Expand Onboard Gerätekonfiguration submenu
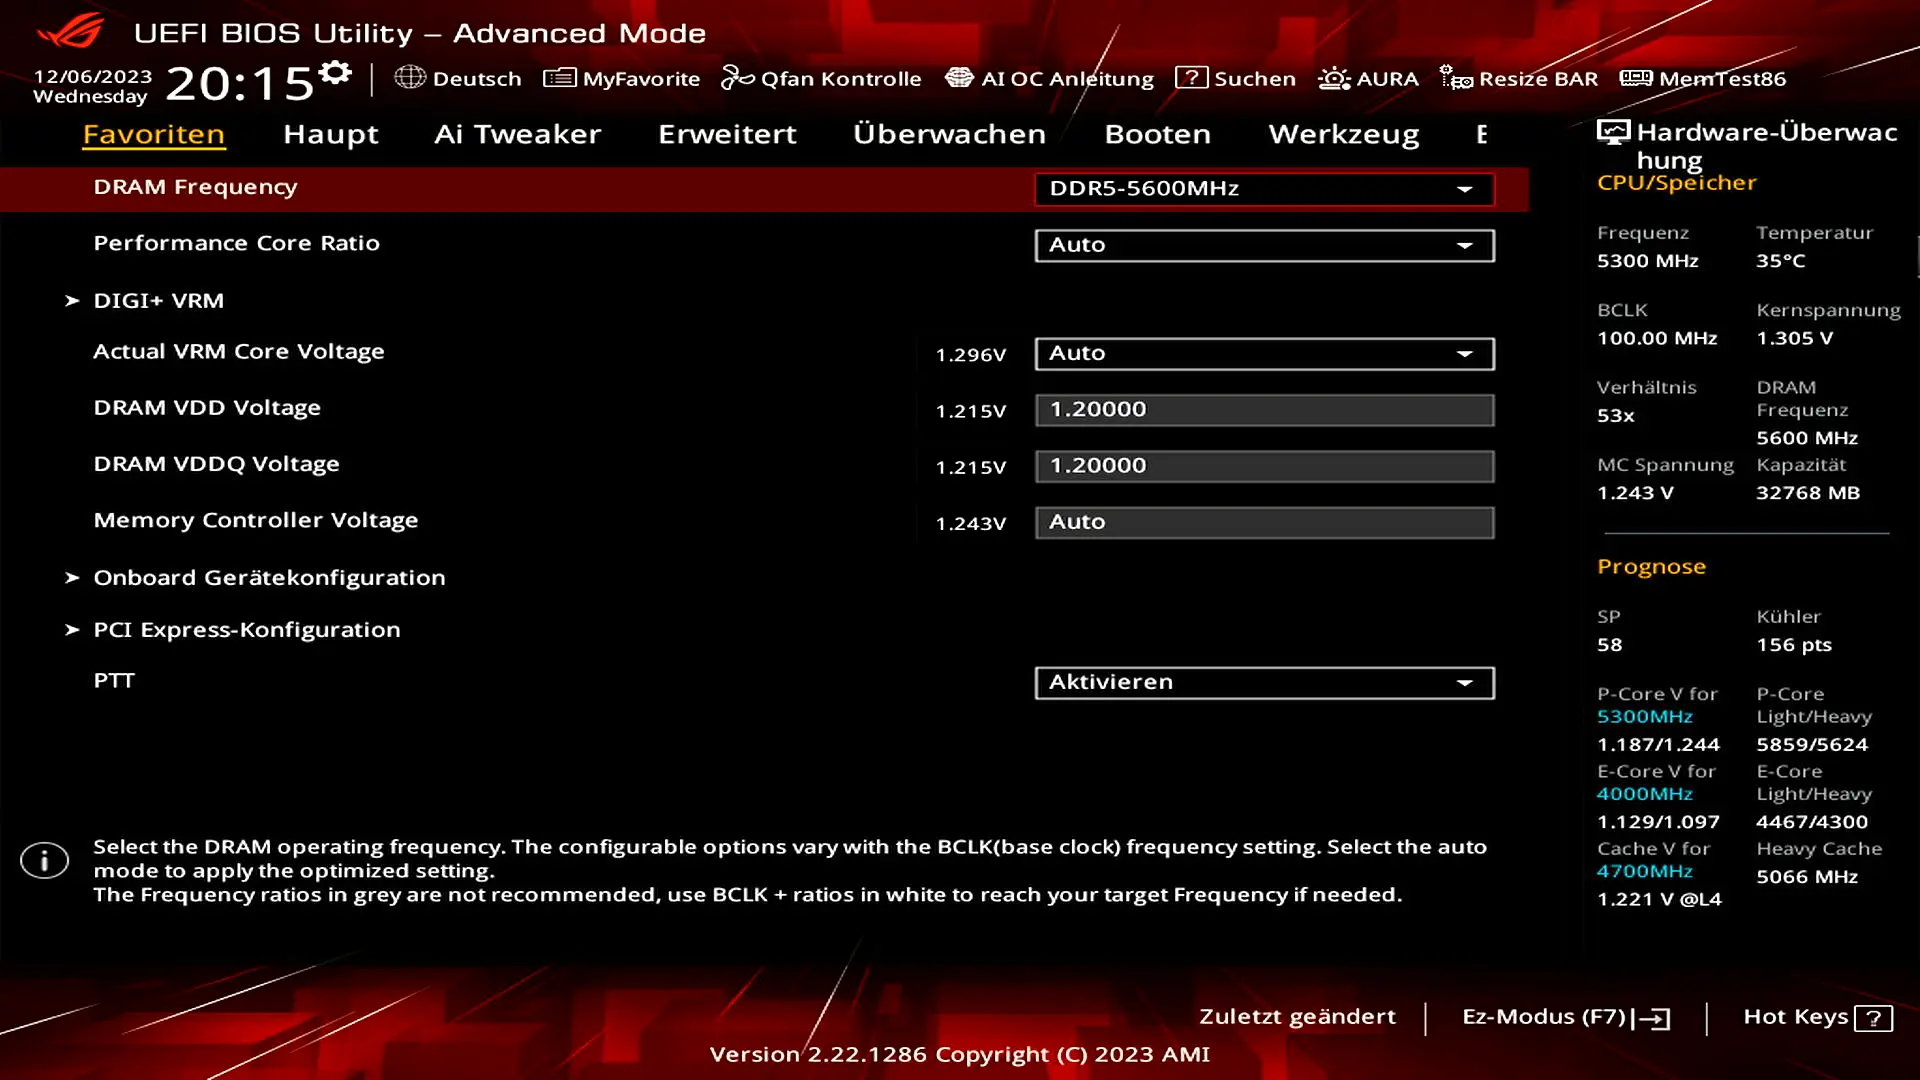The image size is (1920, 1080). pos(268,577)
